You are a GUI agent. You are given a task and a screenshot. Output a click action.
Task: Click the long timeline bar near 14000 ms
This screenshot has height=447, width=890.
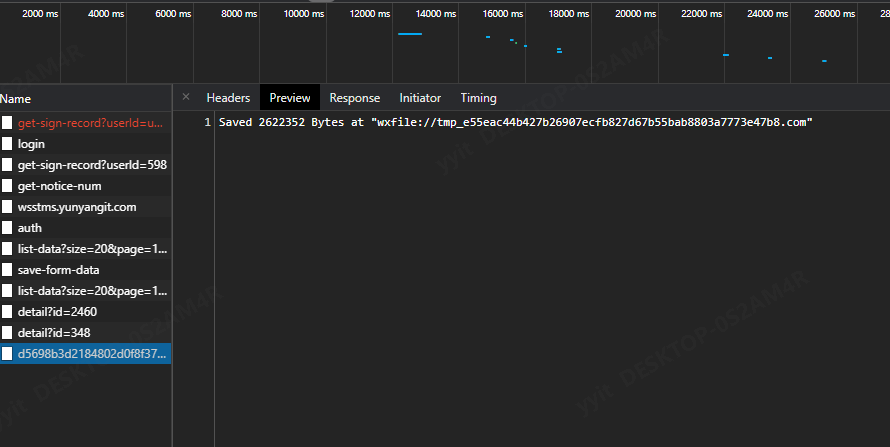pyautogui.click(x=410, y=34)
